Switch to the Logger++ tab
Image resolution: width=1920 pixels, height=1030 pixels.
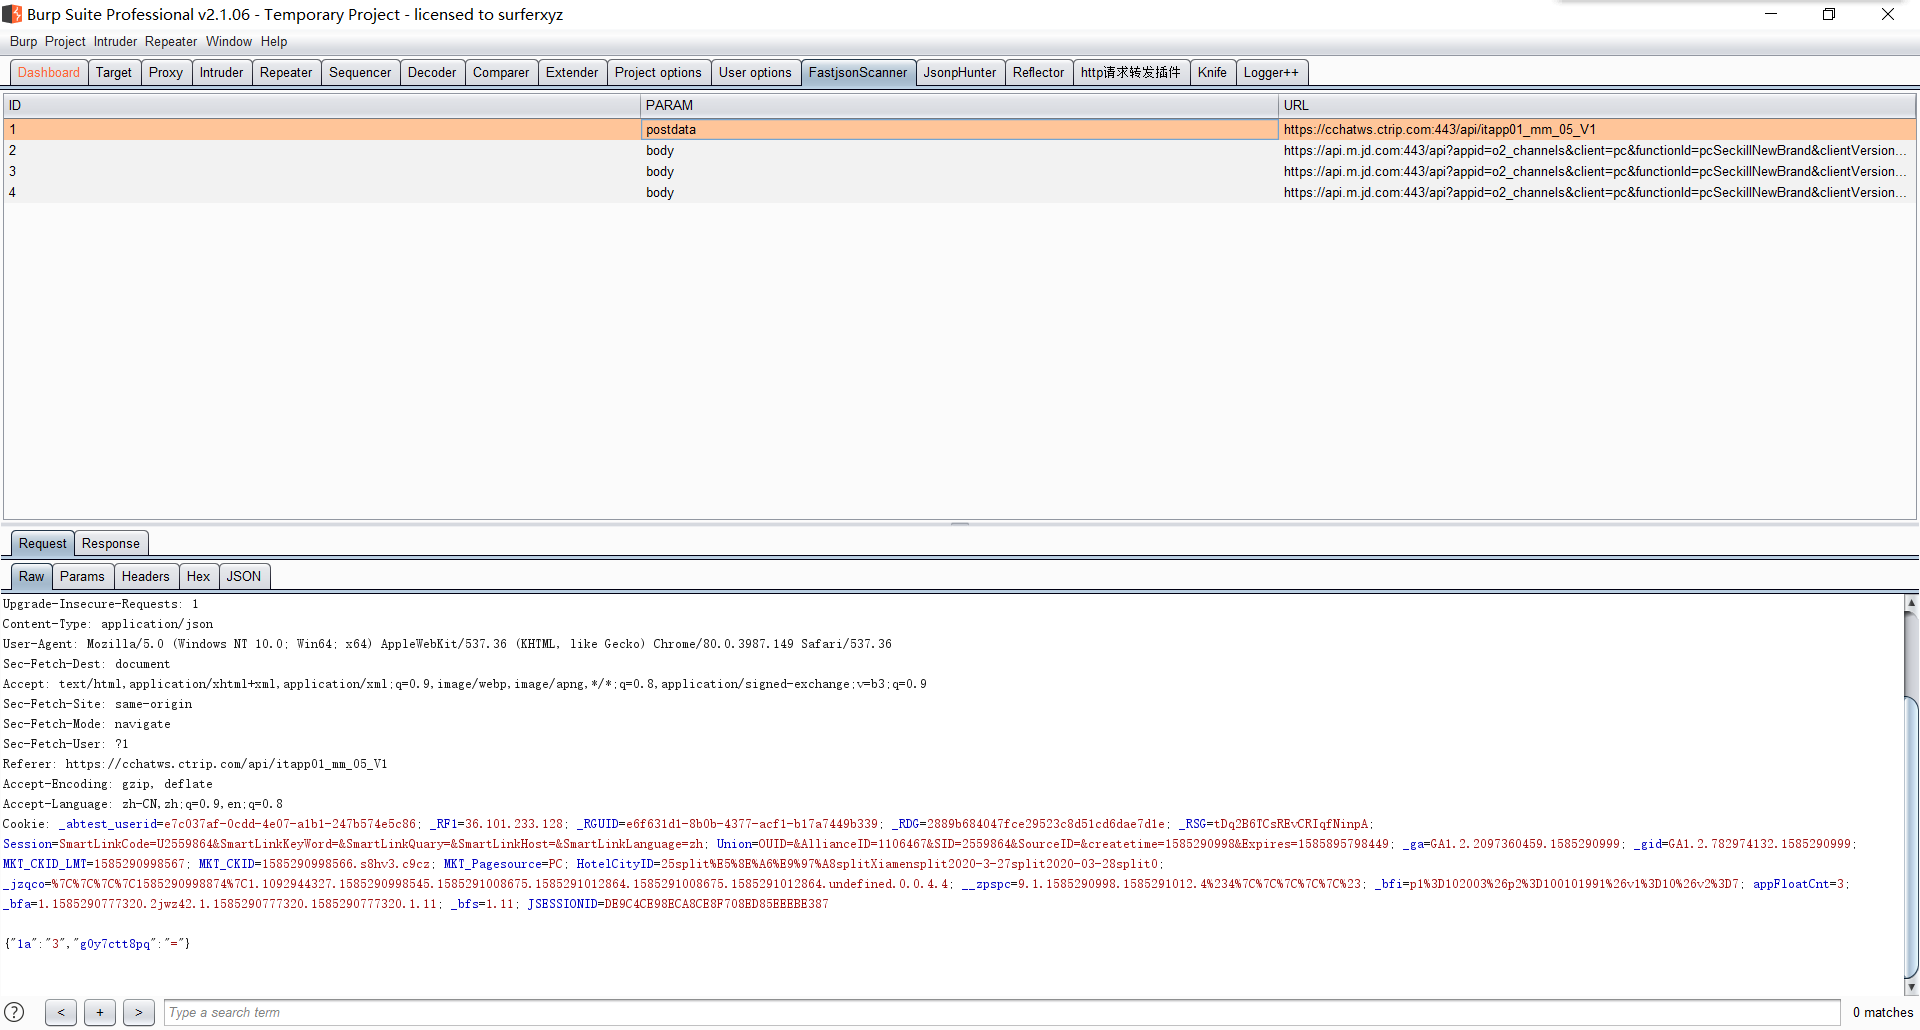point(1271,72)
